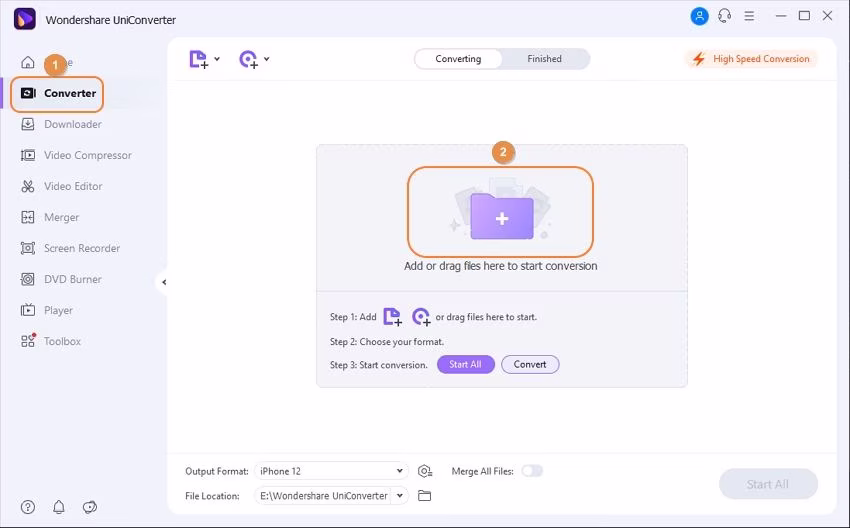
Task: Click the 'Output Format:' label
Action: coord(217,471)
